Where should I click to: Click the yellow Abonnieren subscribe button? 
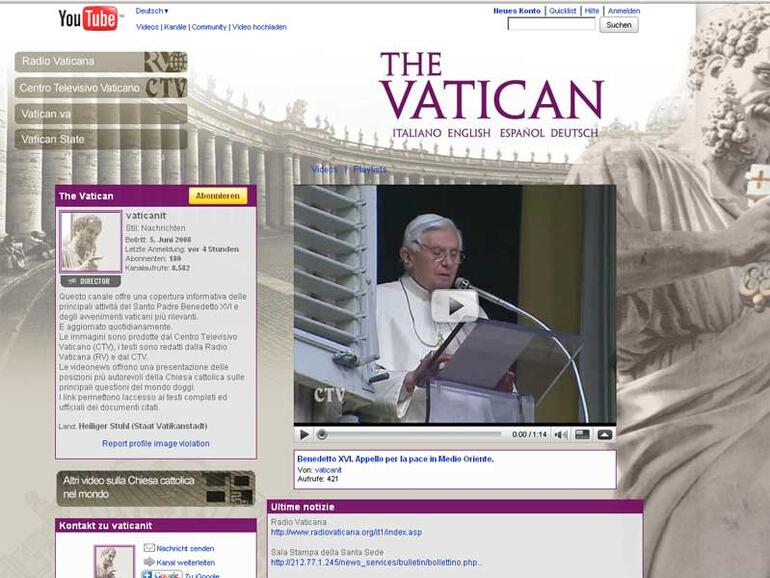[x=218, y=196]
